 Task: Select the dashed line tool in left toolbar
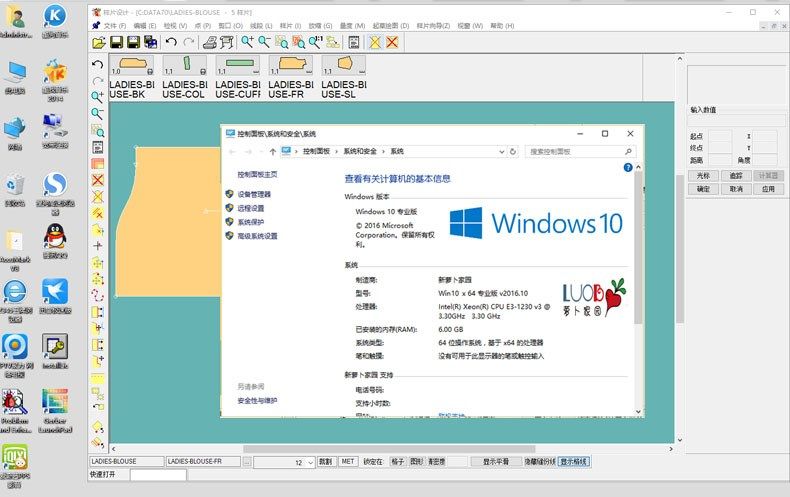pos(98,378)
